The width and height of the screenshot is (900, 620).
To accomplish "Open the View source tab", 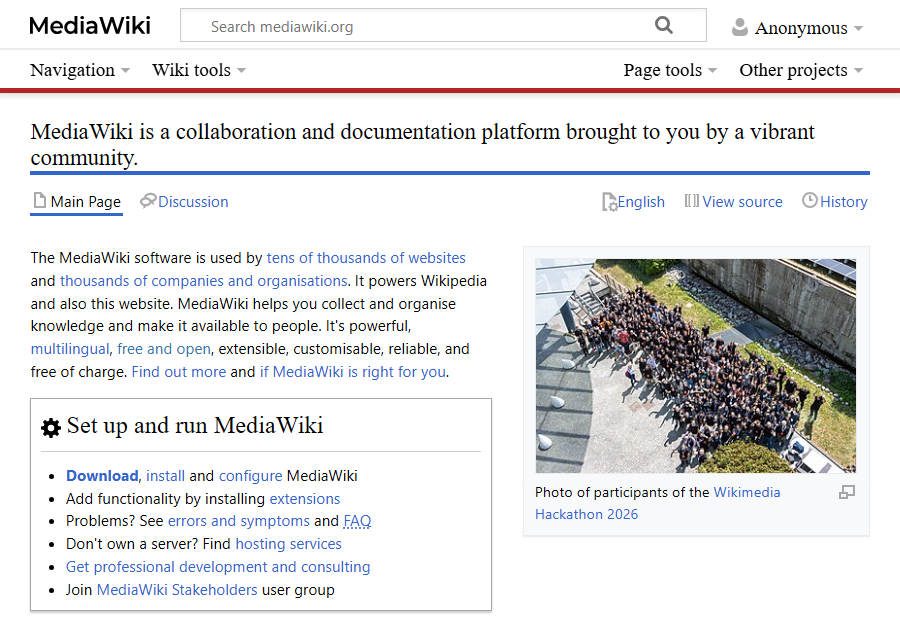I will [x=734, y=202].
